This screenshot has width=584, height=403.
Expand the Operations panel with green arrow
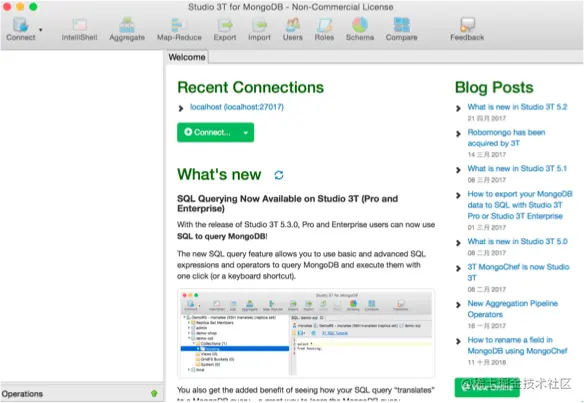(x=154, y=393)
